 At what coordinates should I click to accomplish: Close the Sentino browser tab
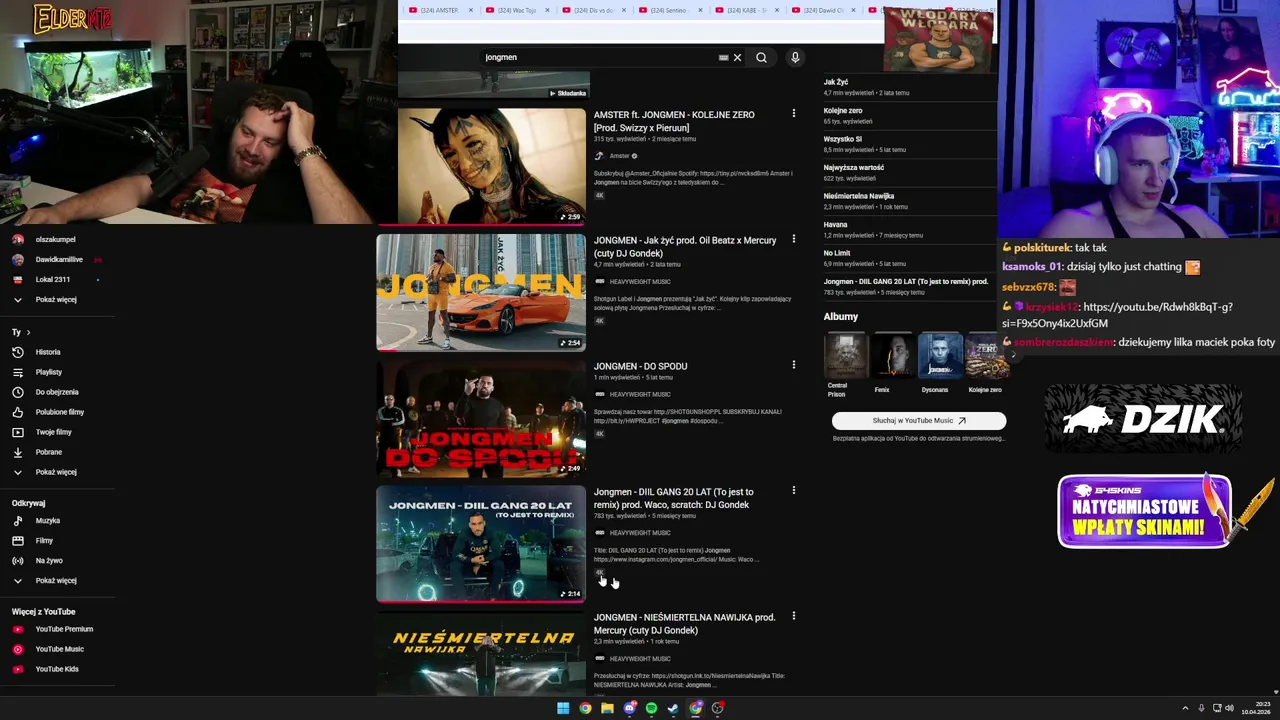tap(701, 10)
